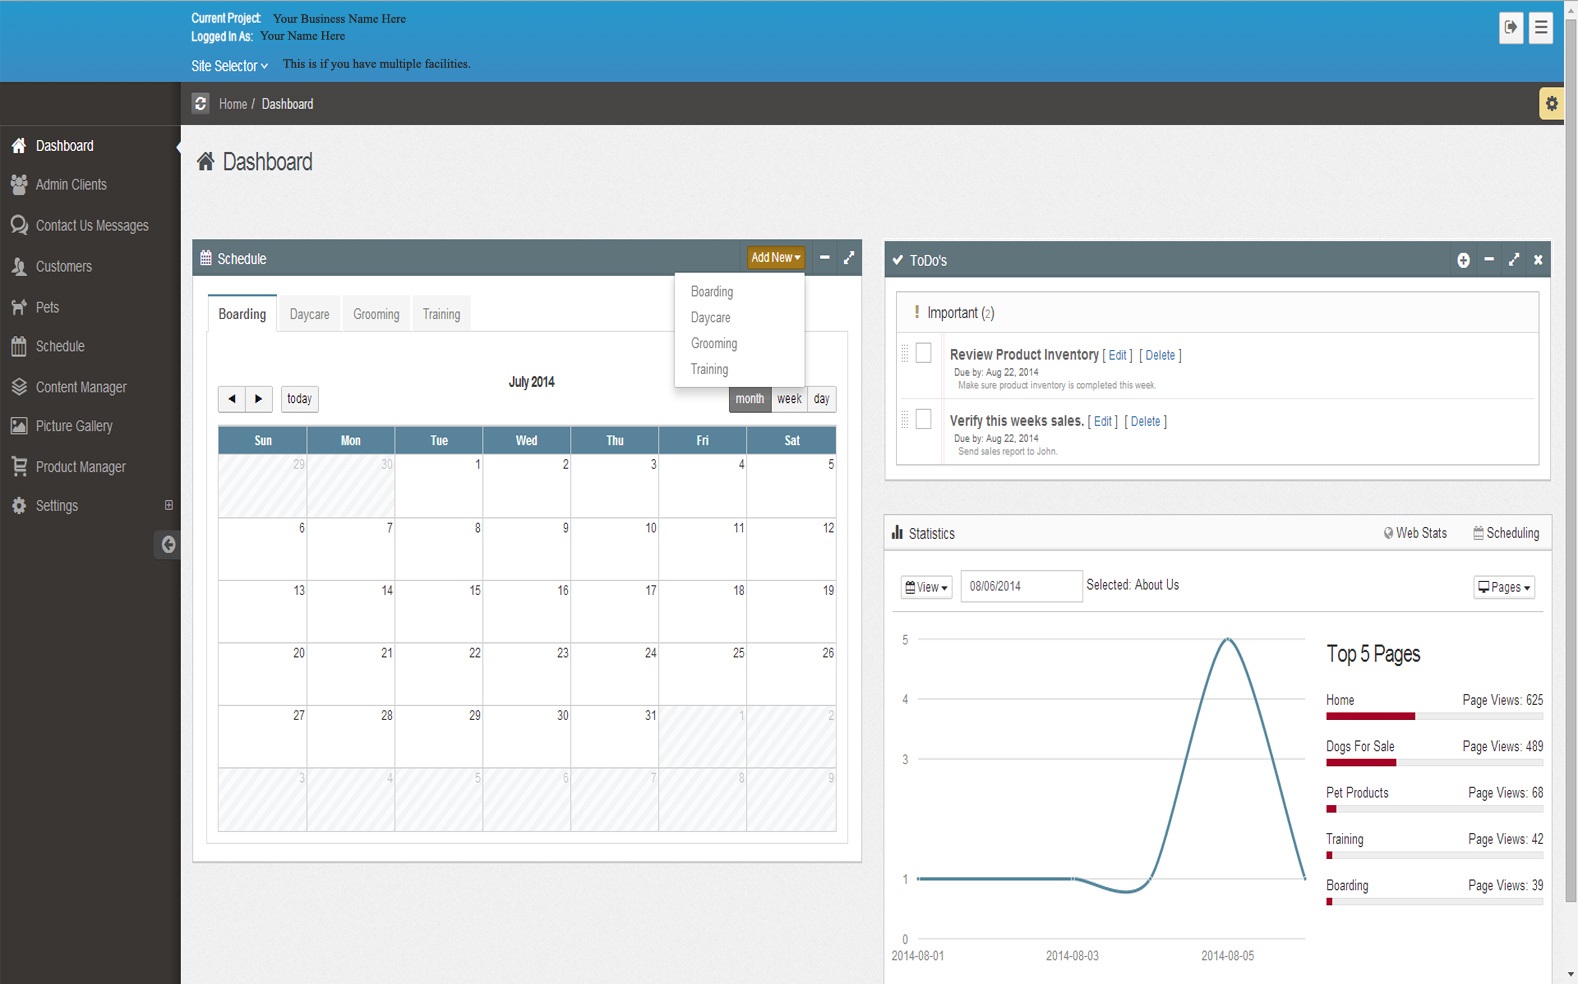Viewport: 1578px width, 984px height.
Task: Check the Verify this weeks sales checkbox
Action: coord(923,419)
